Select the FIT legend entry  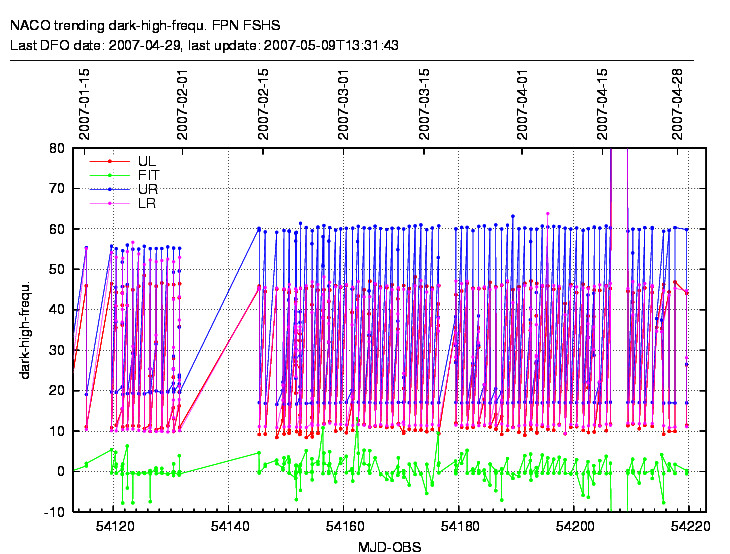click(147, 174)
